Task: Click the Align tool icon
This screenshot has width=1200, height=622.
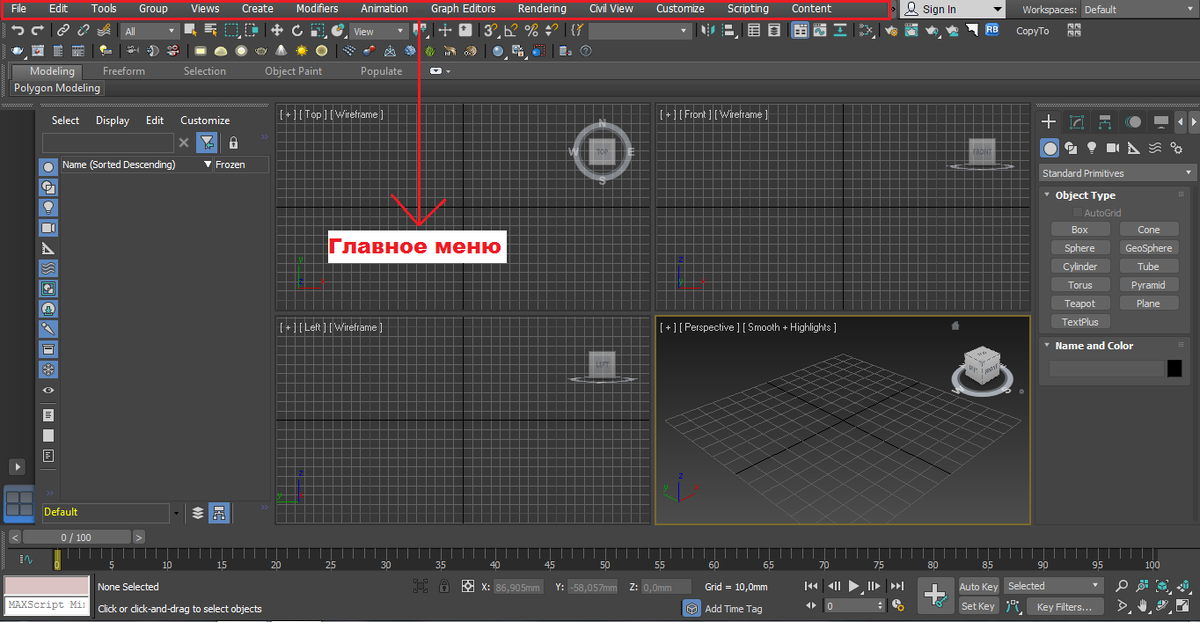Action: pos(728,31)
